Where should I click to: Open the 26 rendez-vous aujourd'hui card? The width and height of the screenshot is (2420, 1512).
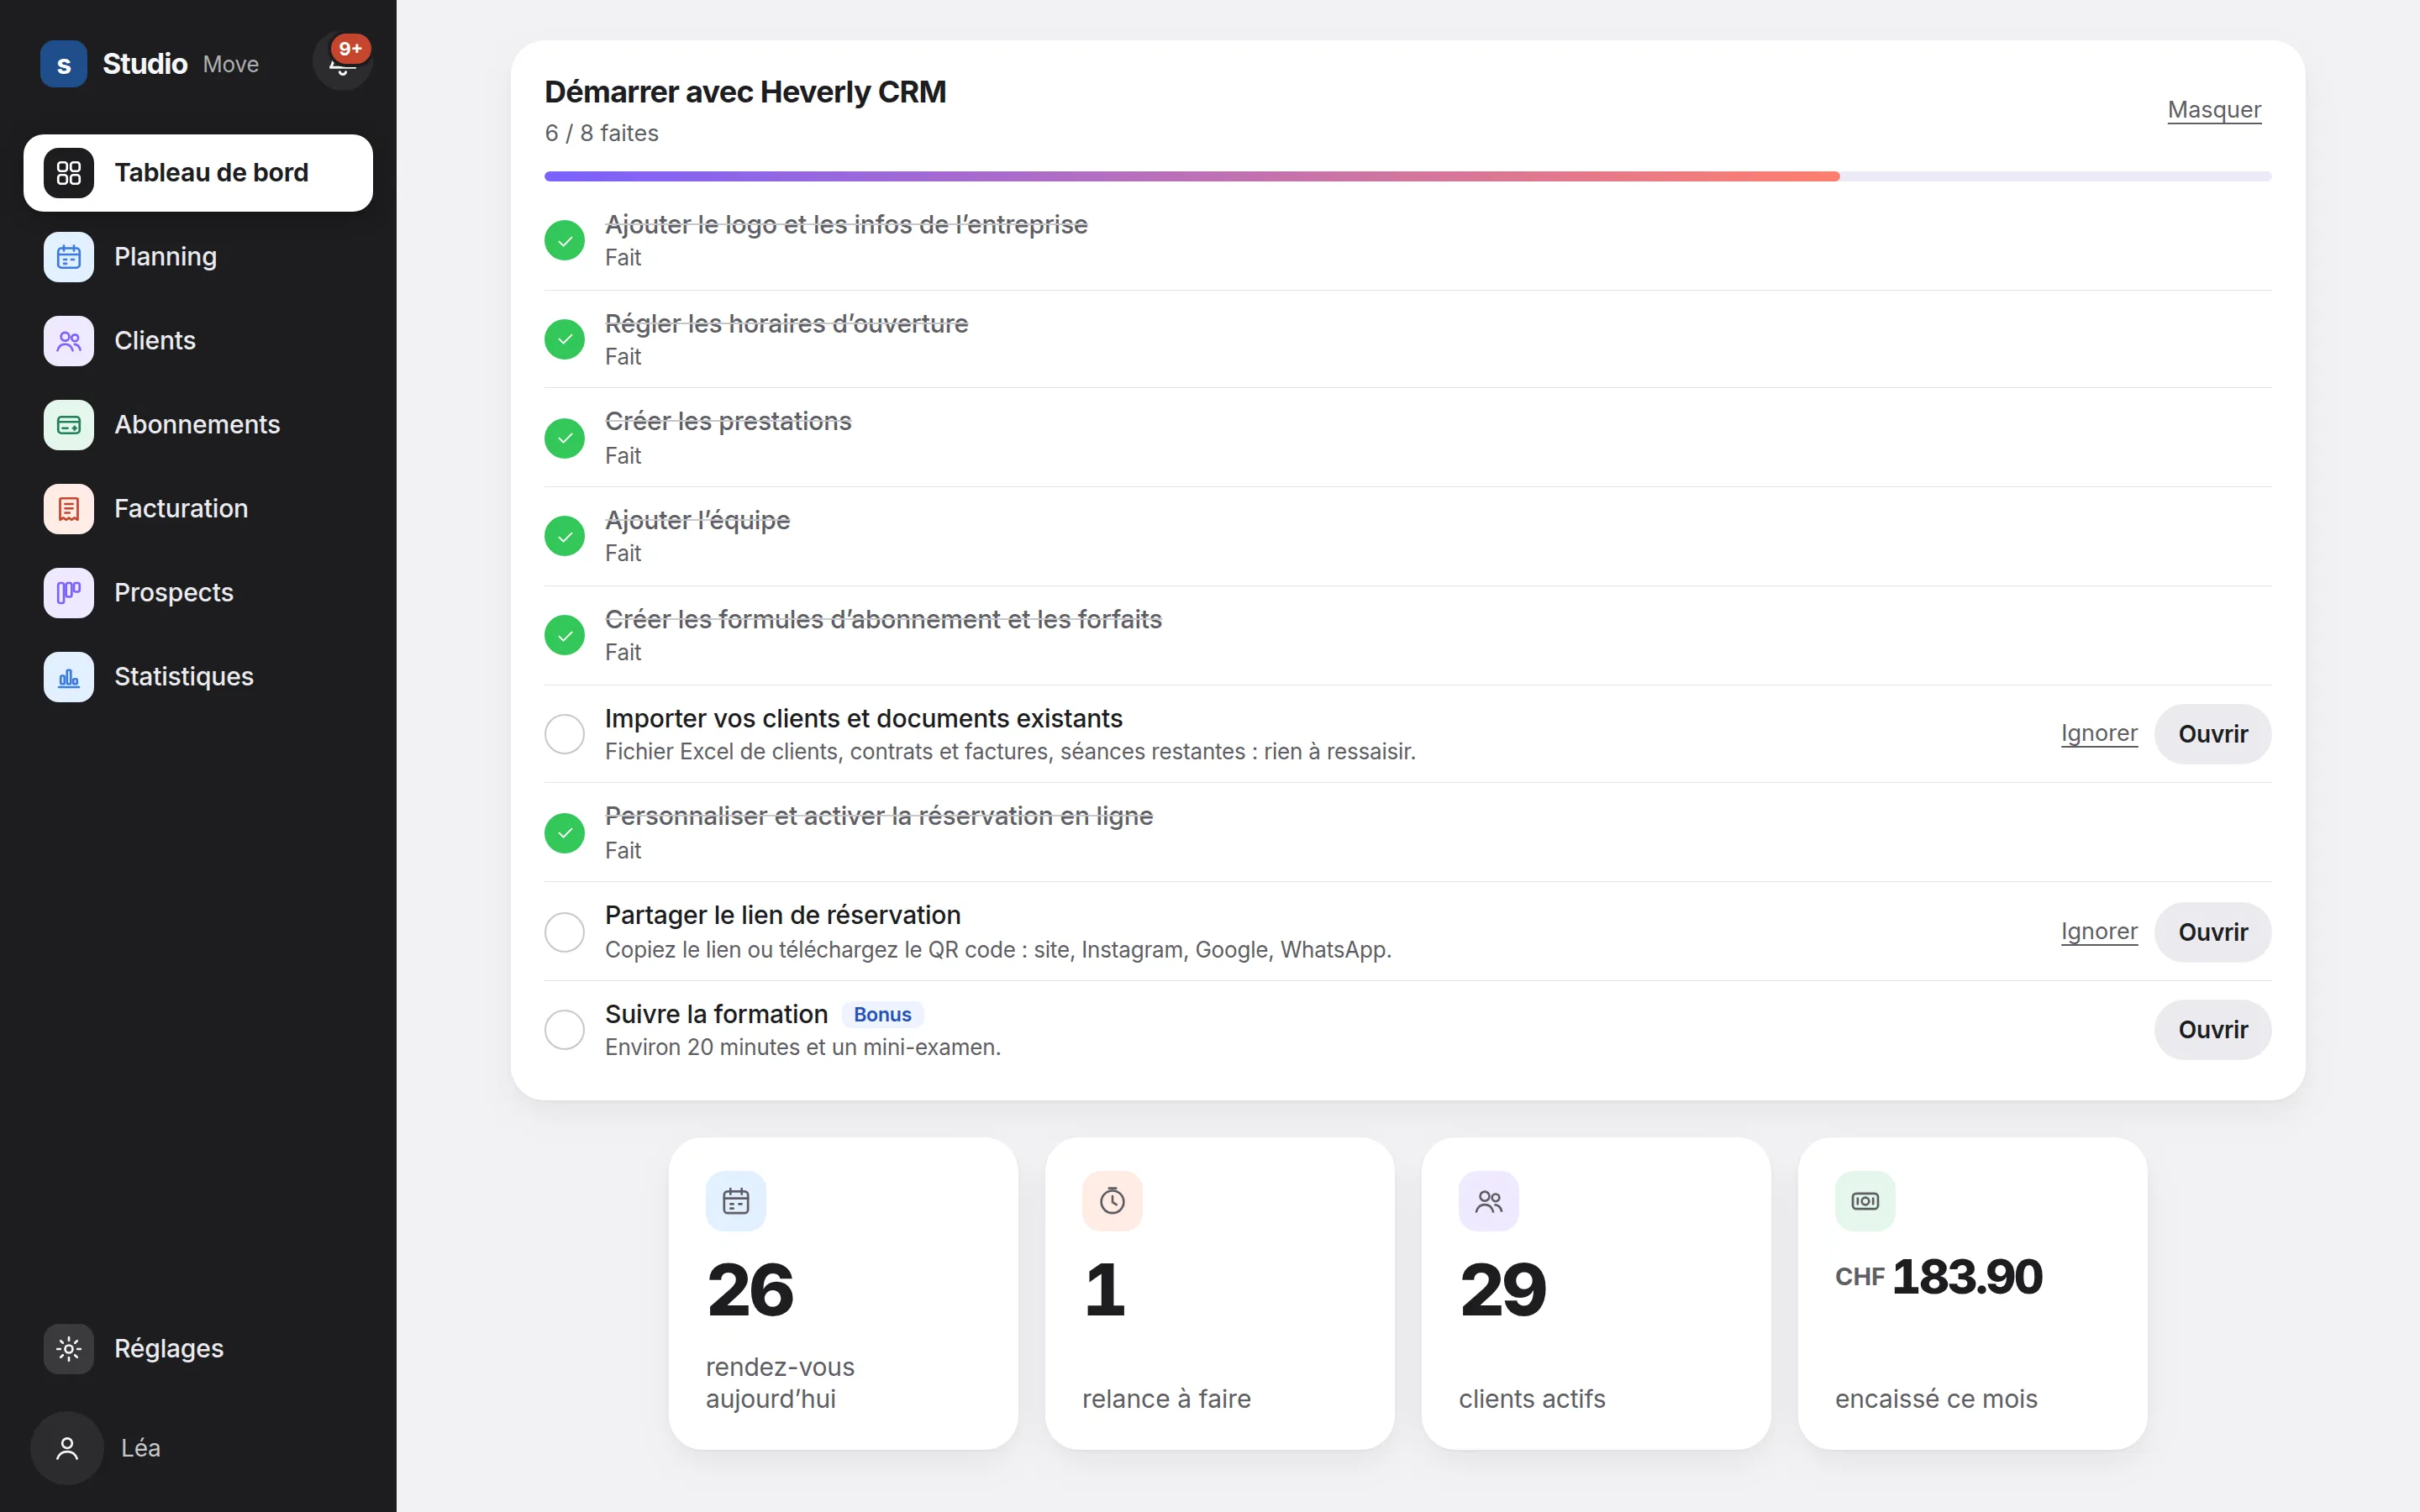tap(843, 1293)
